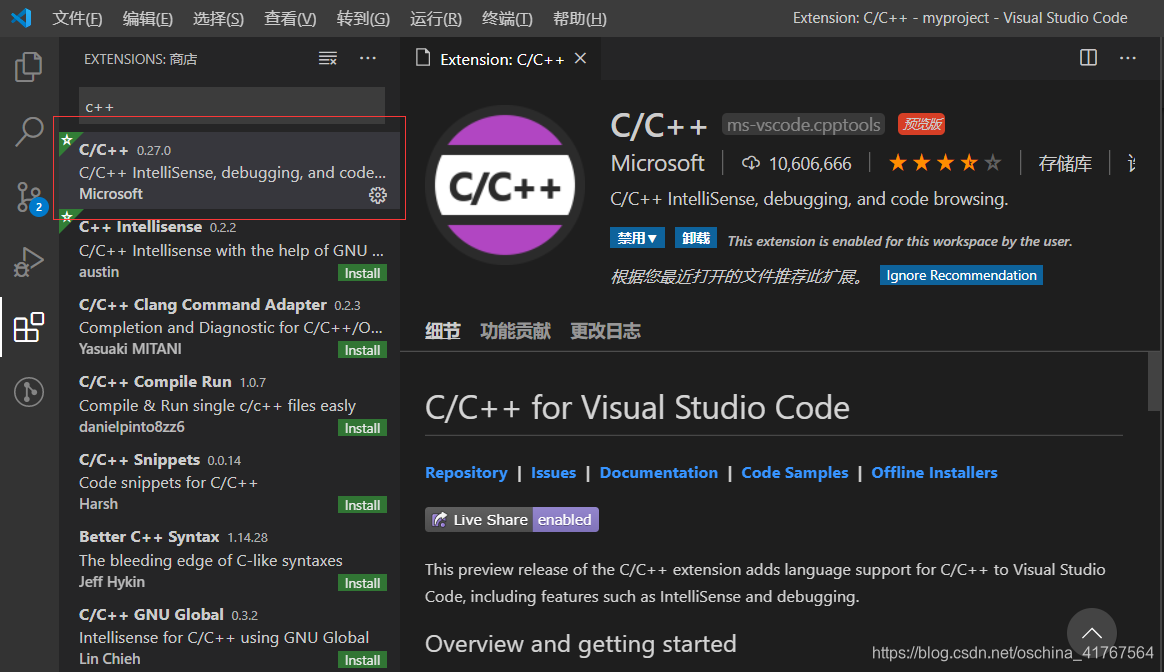Click the 10,606,666 install count
1164x672 pixels.
tap(810, 163)
